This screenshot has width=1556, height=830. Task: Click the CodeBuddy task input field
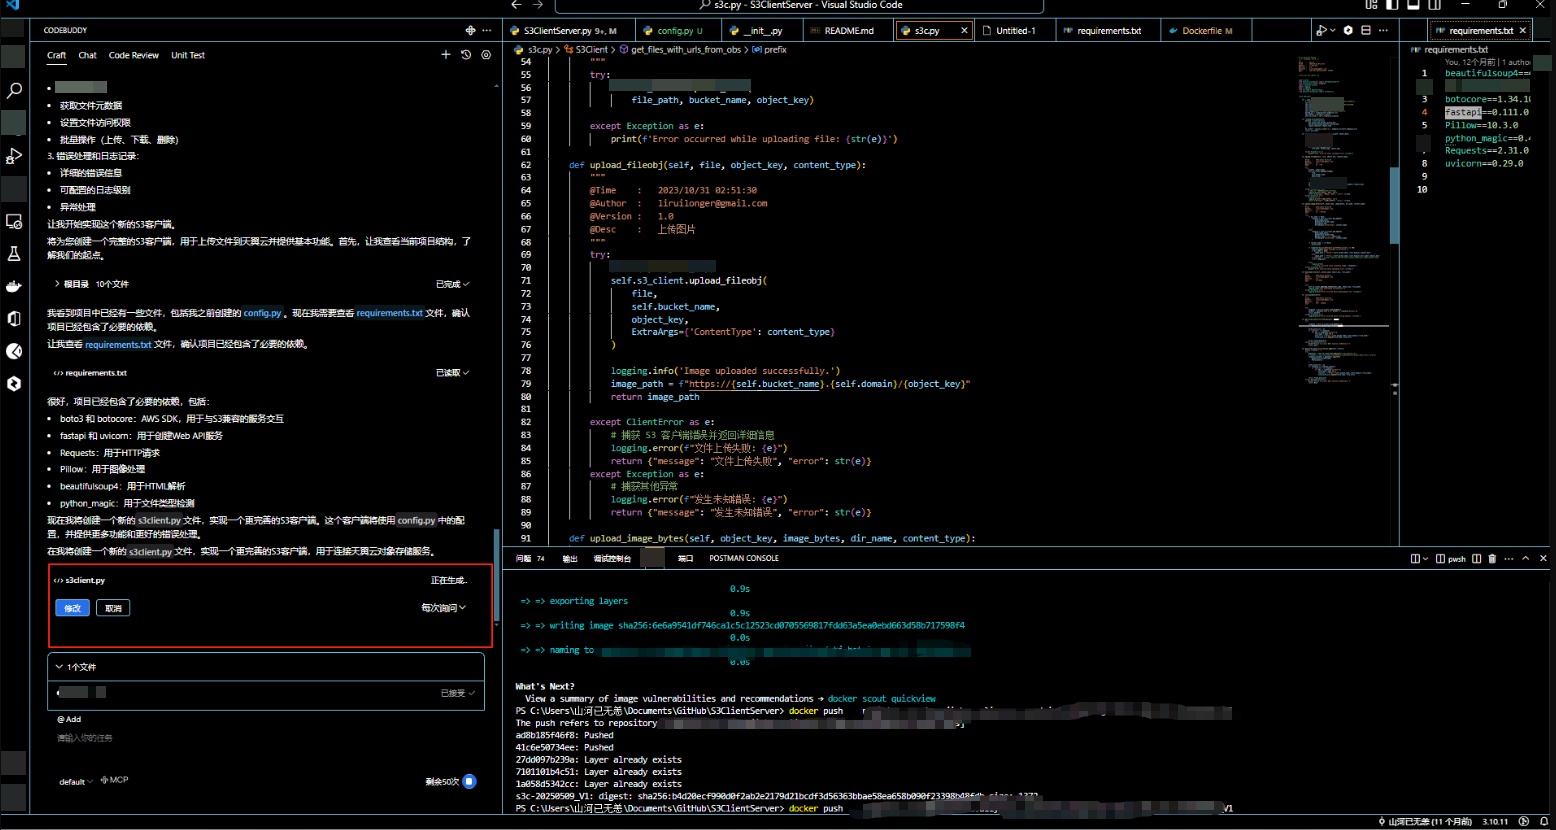tap(266, 738)
